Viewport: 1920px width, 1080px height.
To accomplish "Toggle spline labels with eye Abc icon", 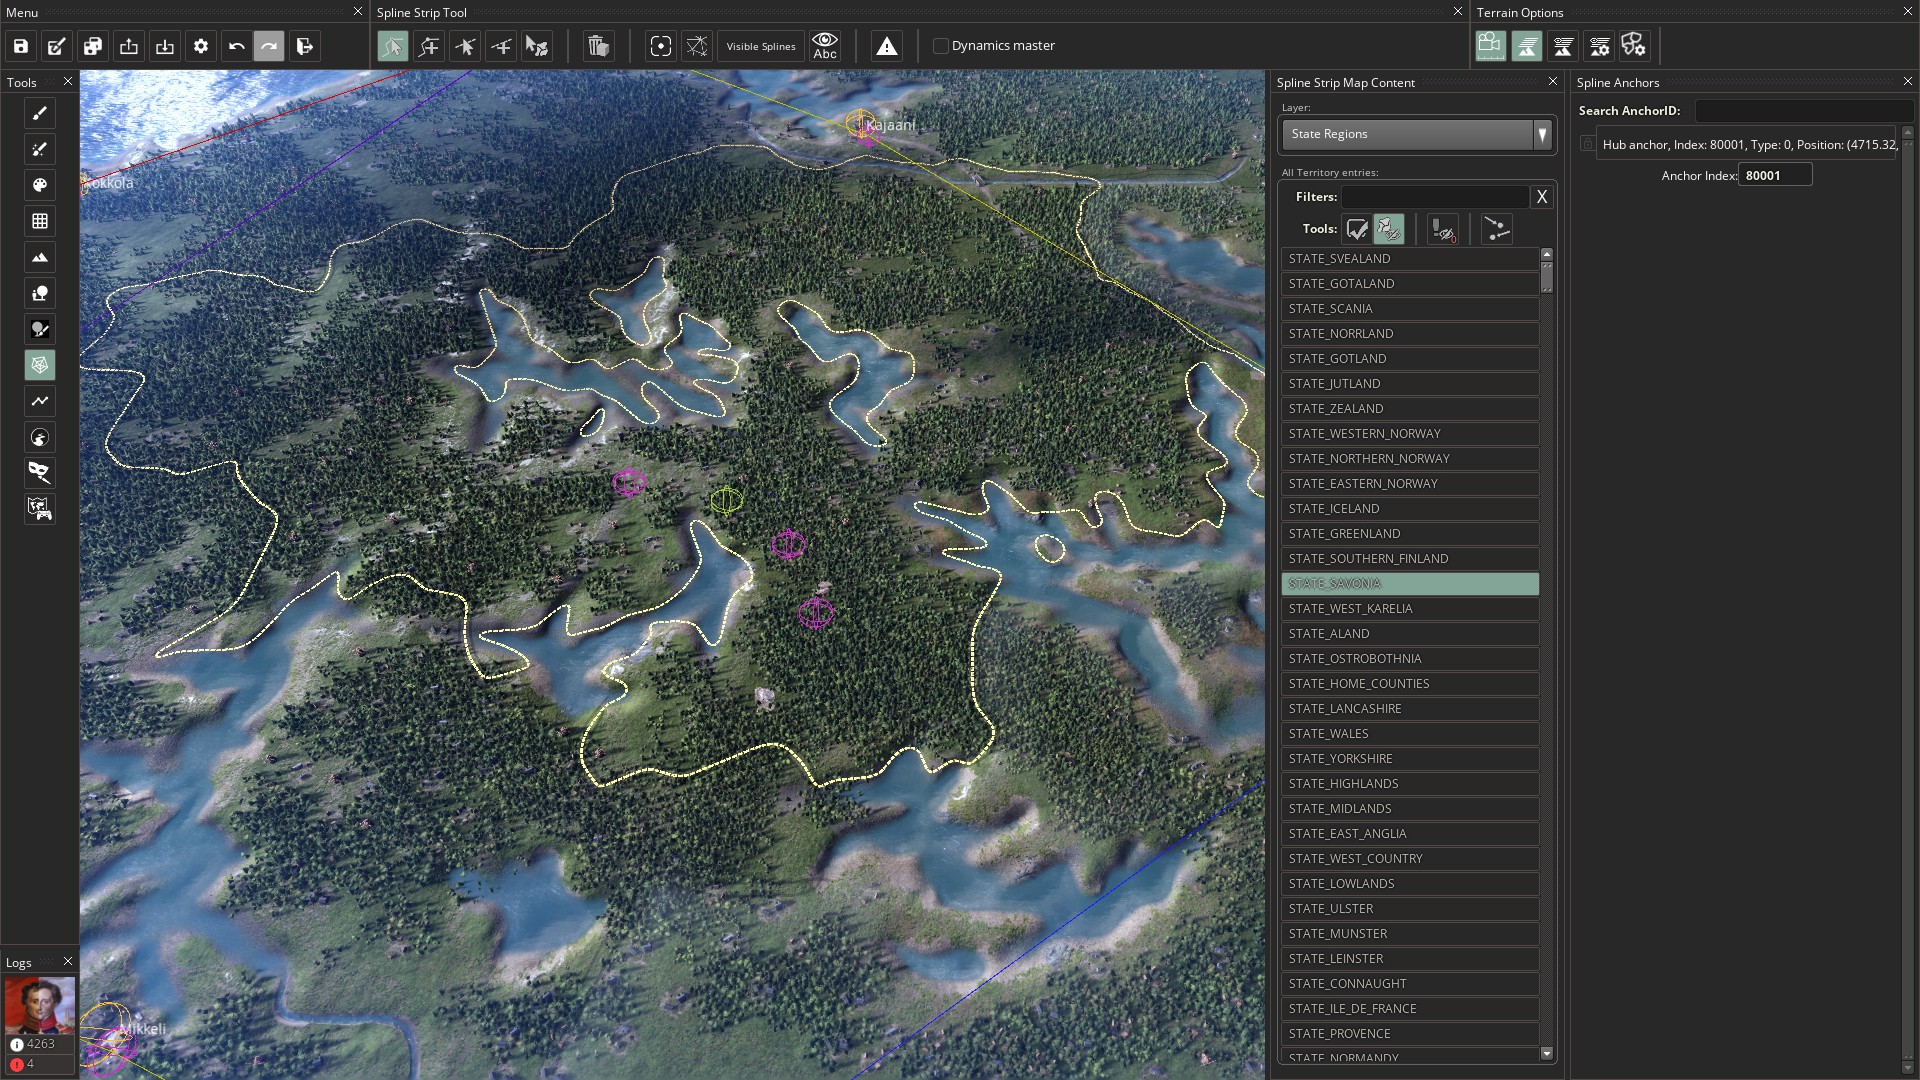I will tap(825, 46).
